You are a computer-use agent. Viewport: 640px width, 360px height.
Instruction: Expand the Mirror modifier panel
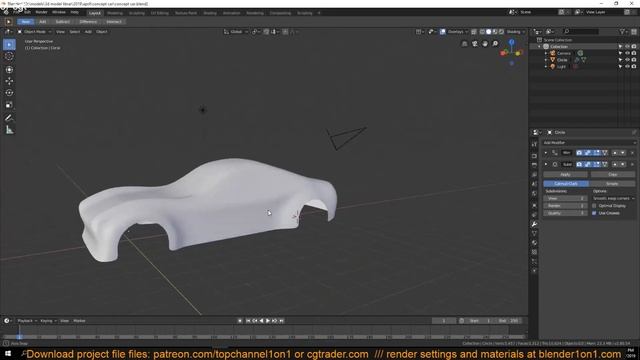coord(546,153)
